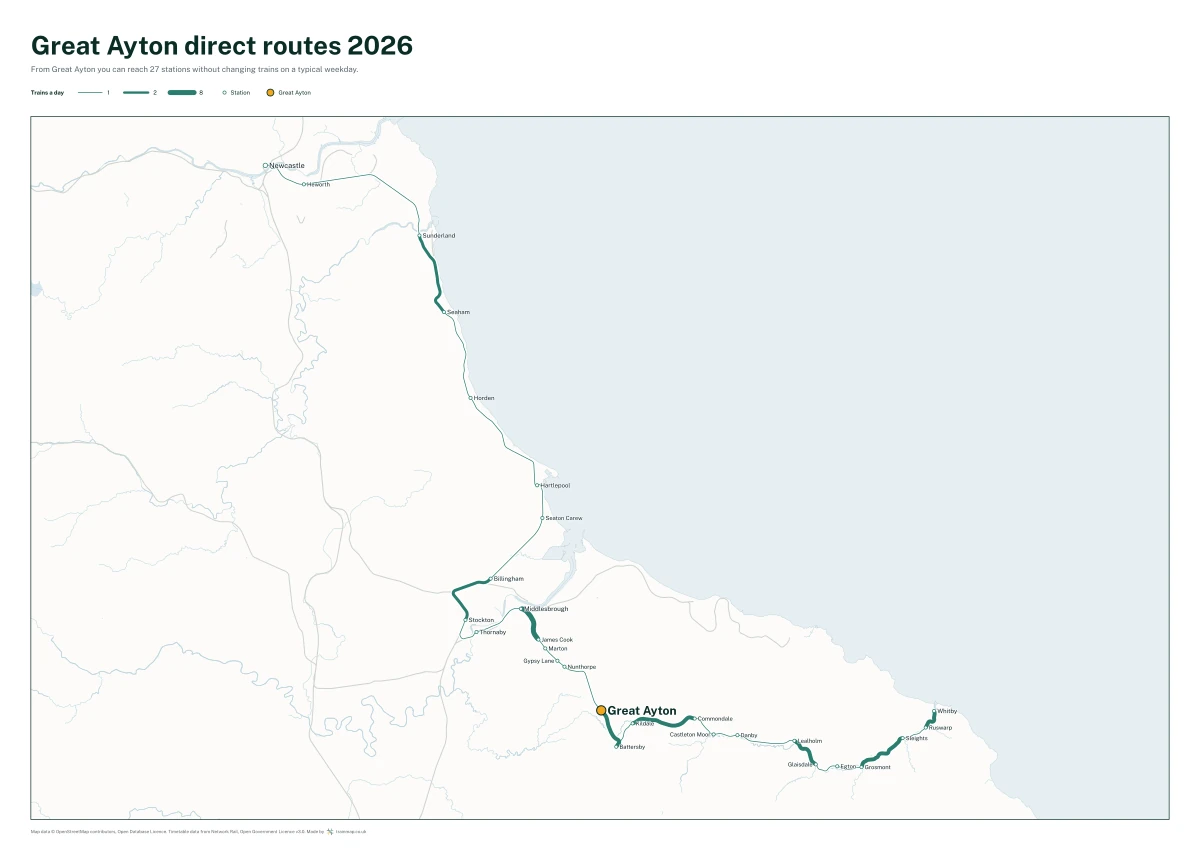Click the Glaisdale station marker
The width and height of the screenshot is (1200, 858).
tap(815, 765)
